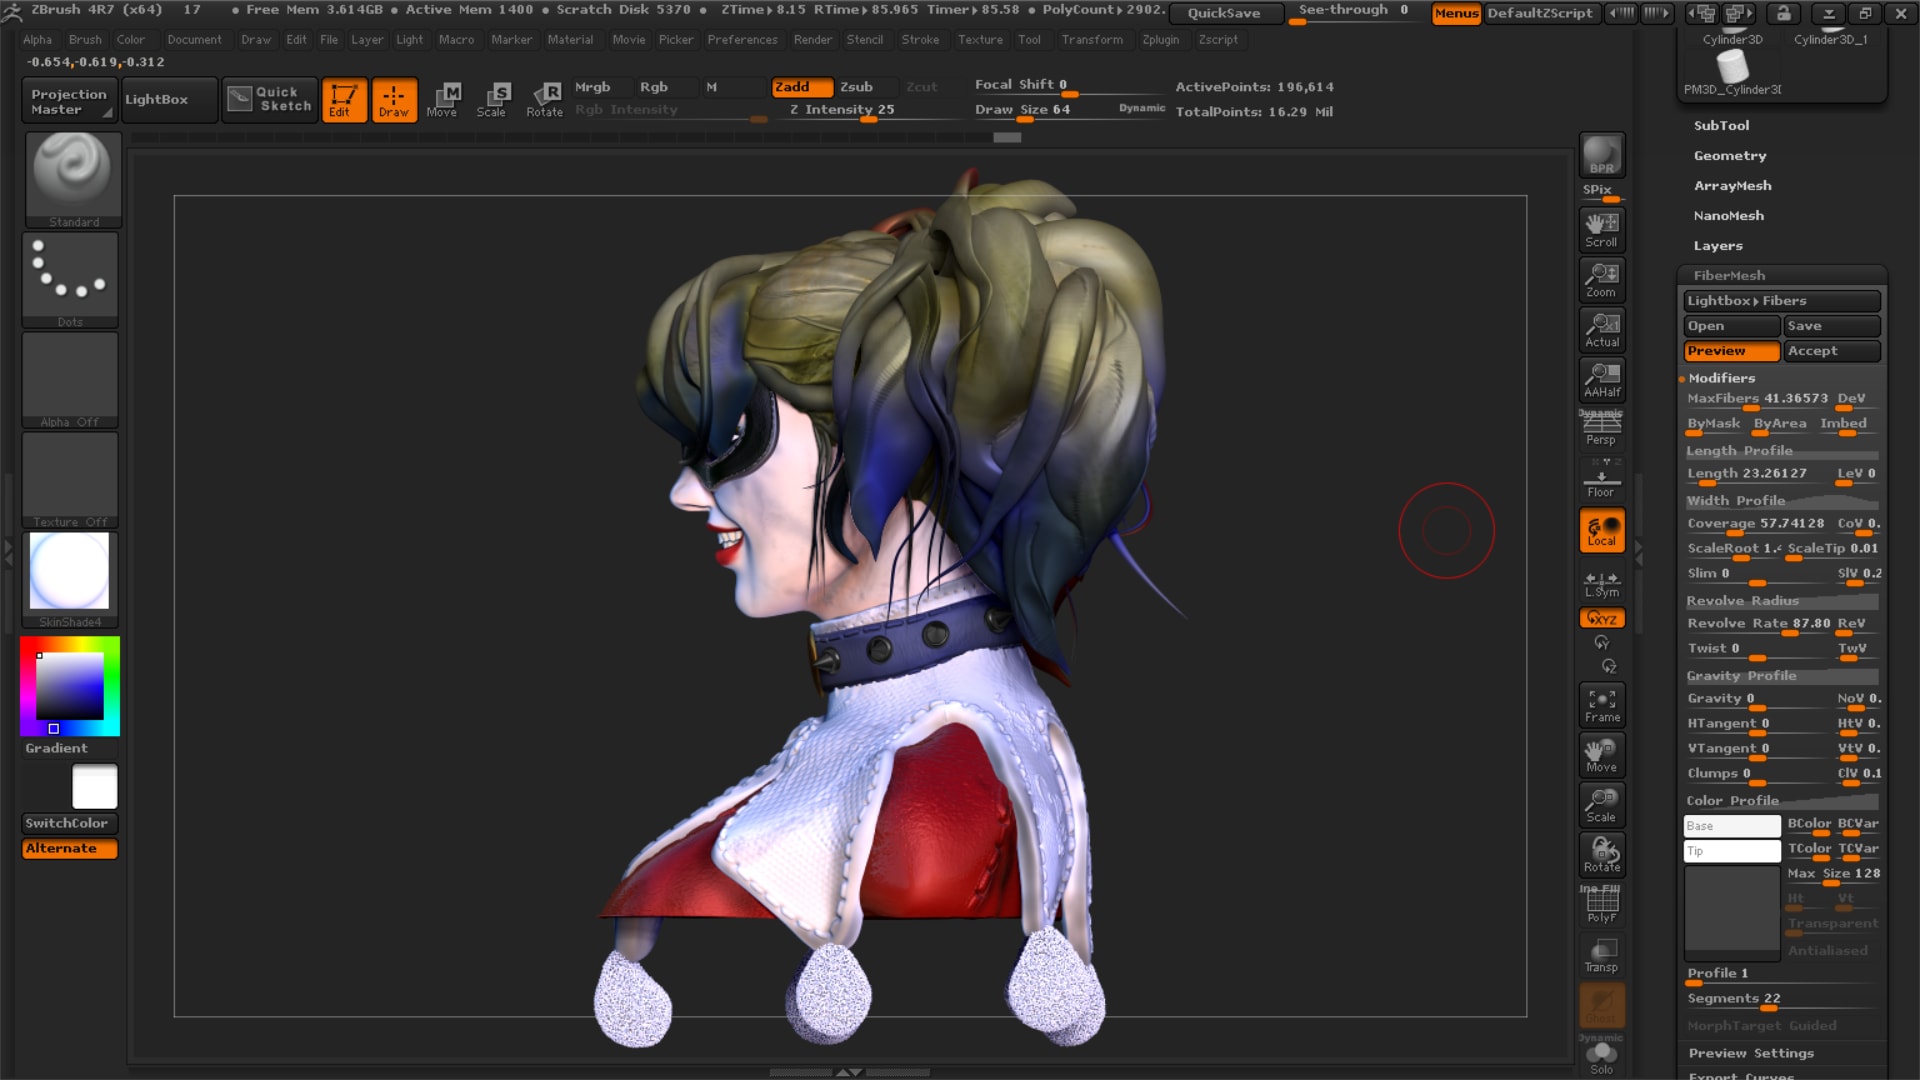Select the right shelf Move icon
This screenshot has height=1080, width=1920.
(1601, 755)
